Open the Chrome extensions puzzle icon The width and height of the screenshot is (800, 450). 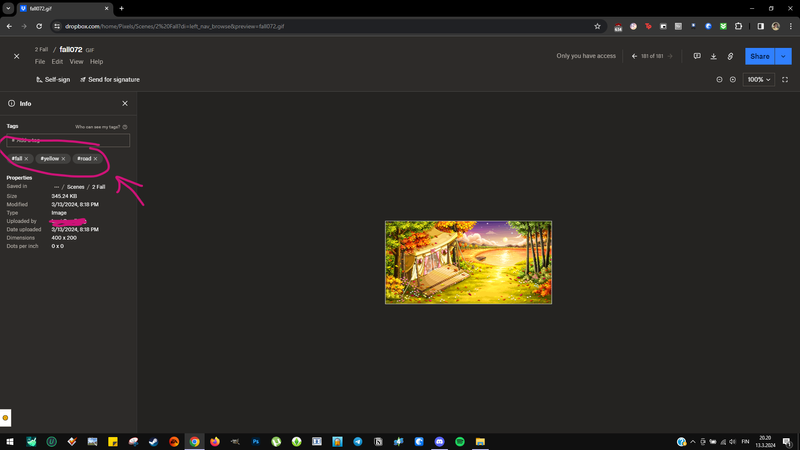[738, 26]
